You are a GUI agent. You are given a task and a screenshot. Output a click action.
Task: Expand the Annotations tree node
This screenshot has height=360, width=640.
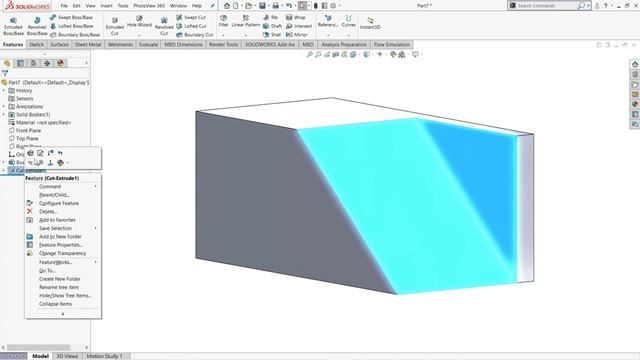pyautogui.click(x=4, y=107)
